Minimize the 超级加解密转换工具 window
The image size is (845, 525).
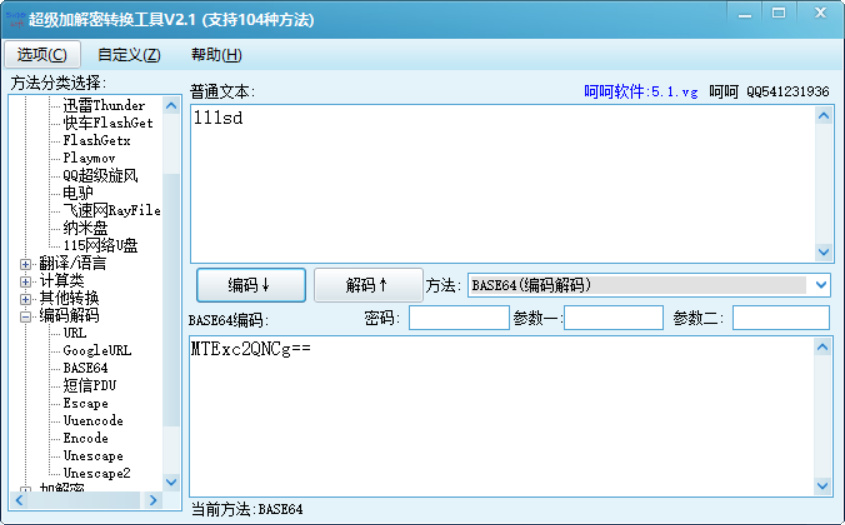pos(745,15)
